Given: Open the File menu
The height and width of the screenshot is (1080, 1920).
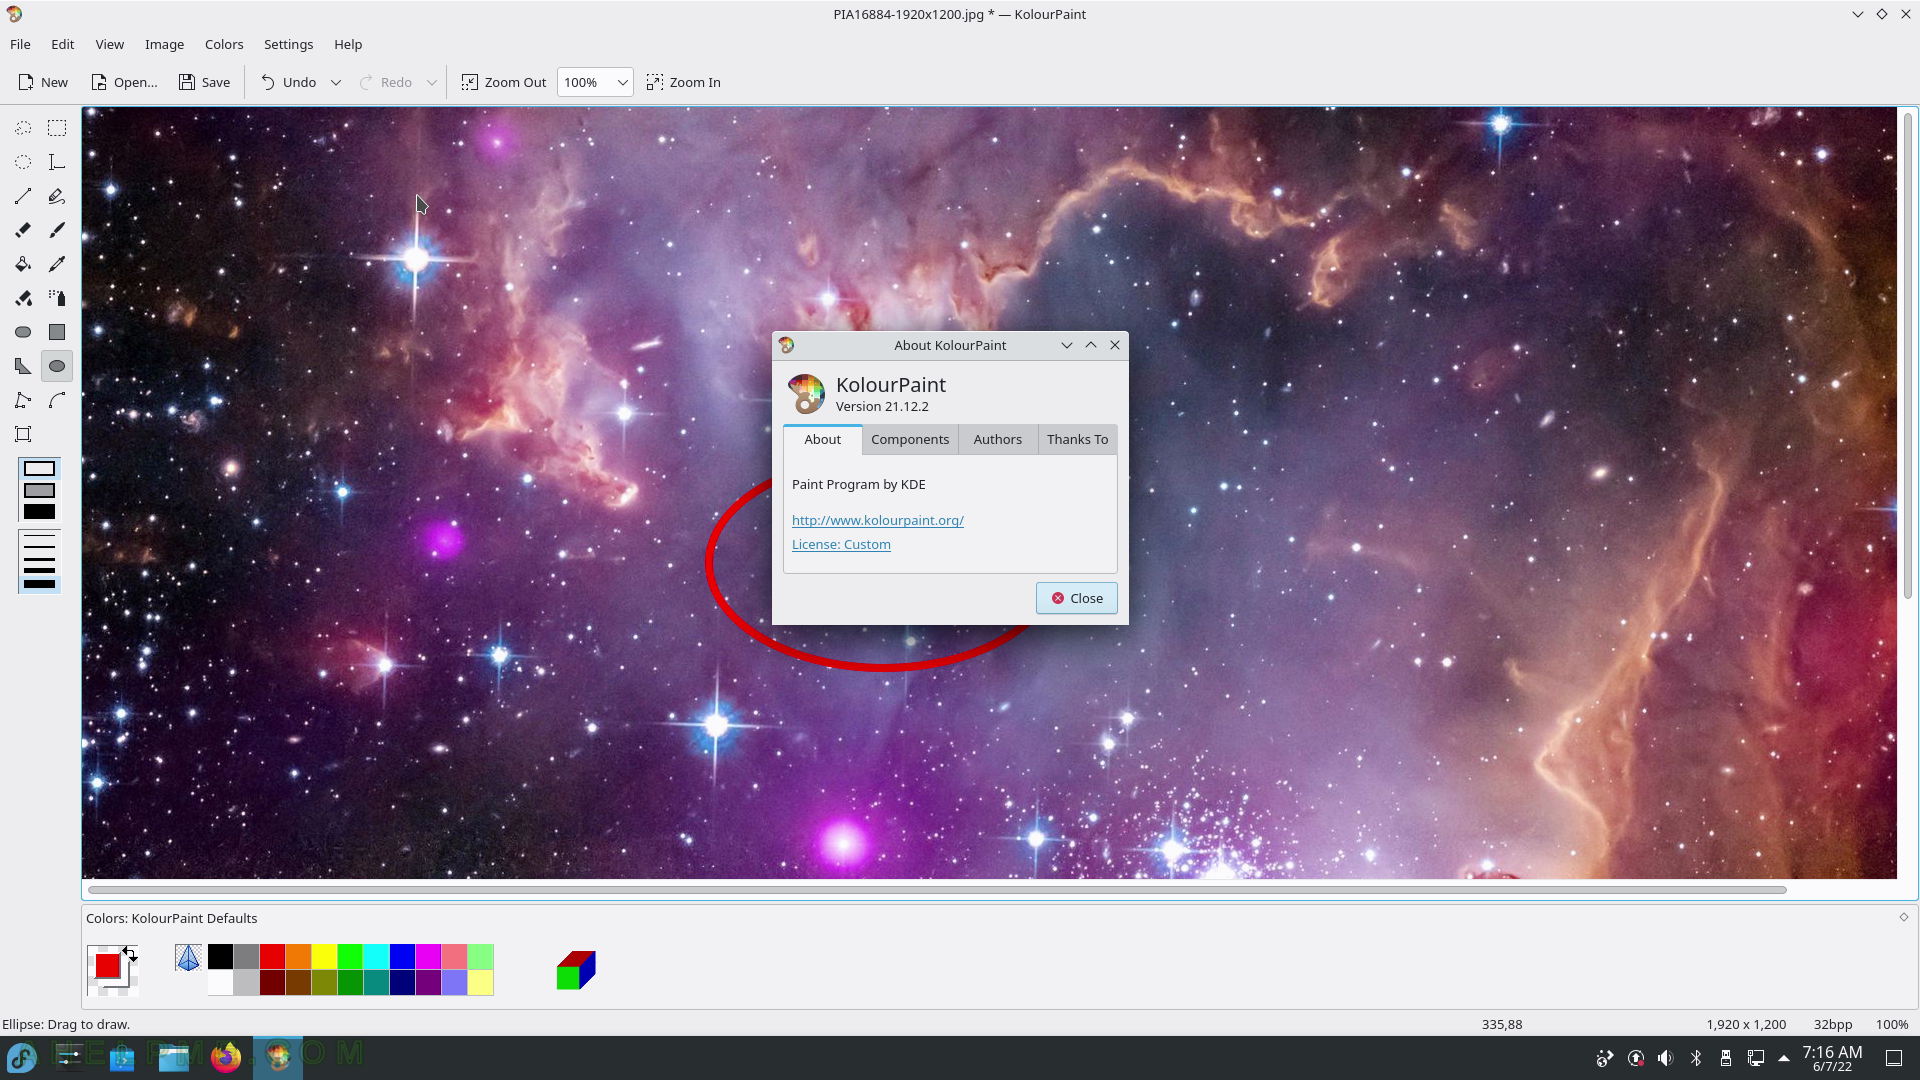Looking at the screenshot, I should 20,44.
